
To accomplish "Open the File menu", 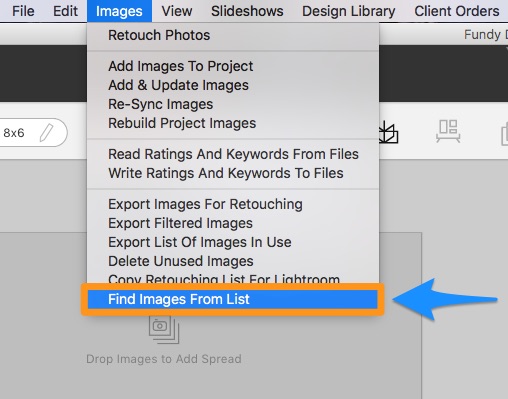I will click(23, 11).
